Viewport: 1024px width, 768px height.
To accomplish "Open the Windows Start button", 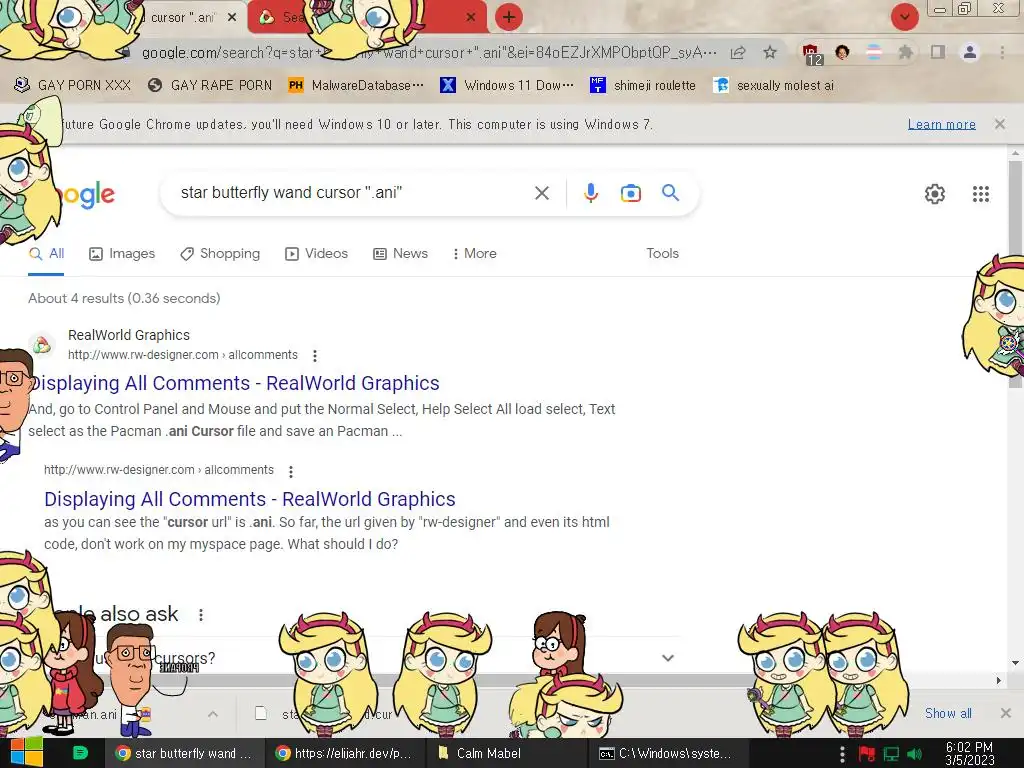I will pyautogui.click(x=27, y=753).
